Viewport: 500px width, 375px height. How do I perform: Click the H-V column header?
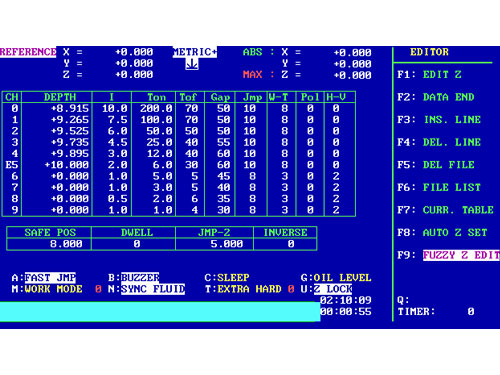336,97
